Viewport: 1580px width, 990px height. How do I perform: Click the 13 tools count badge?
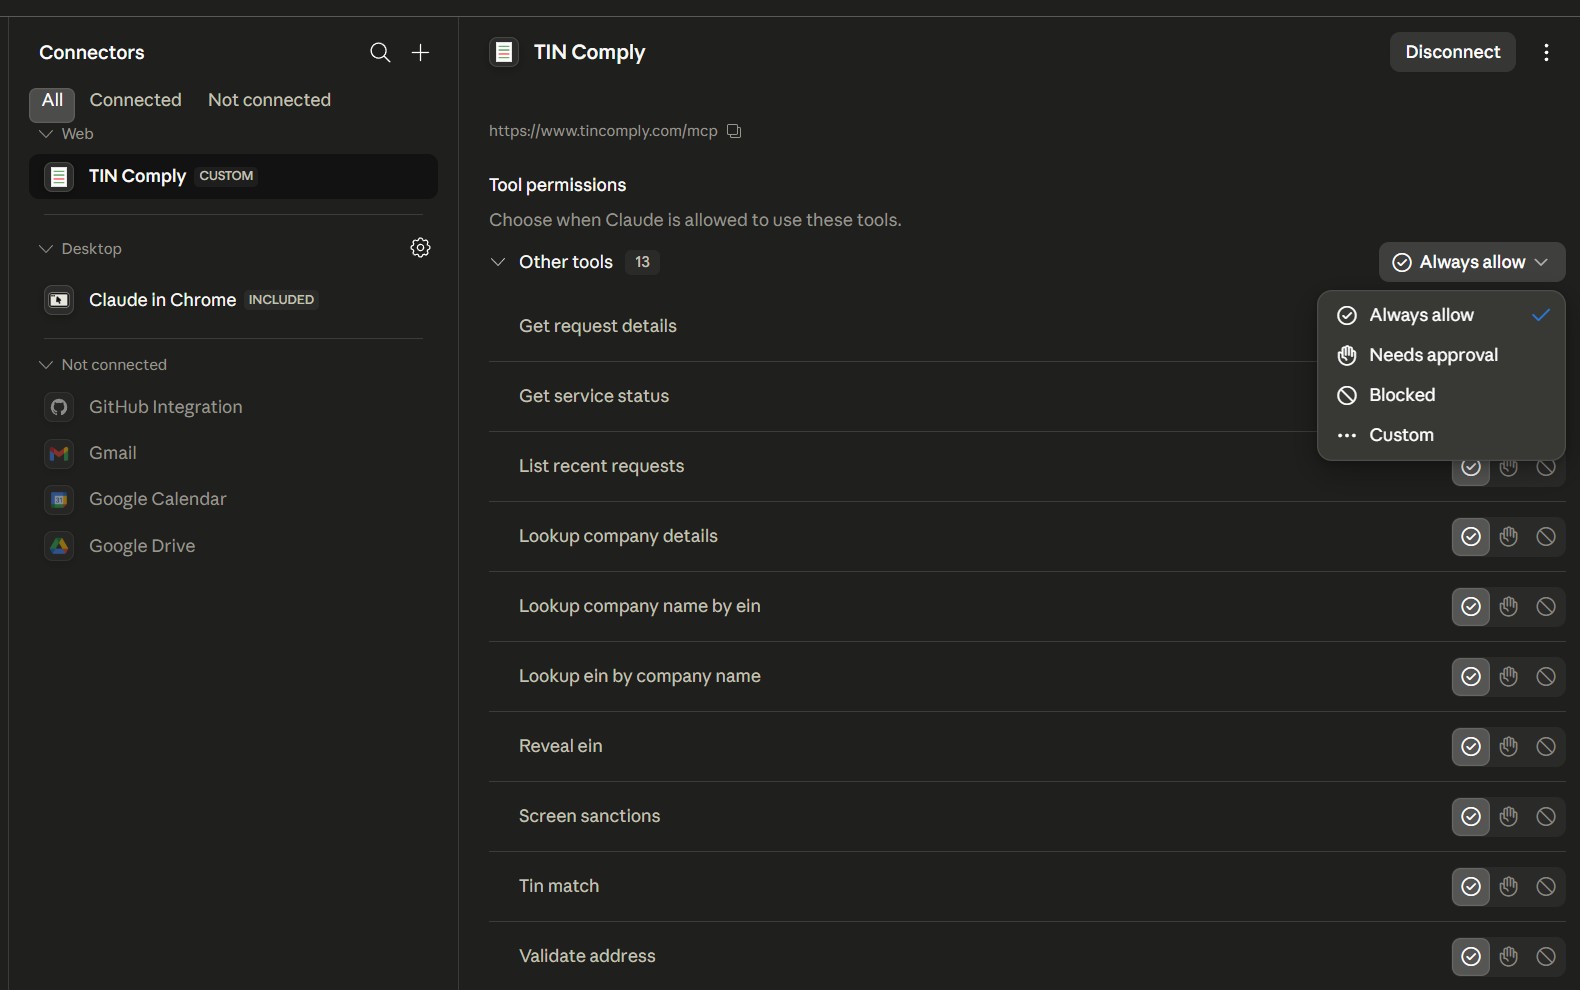642,262
